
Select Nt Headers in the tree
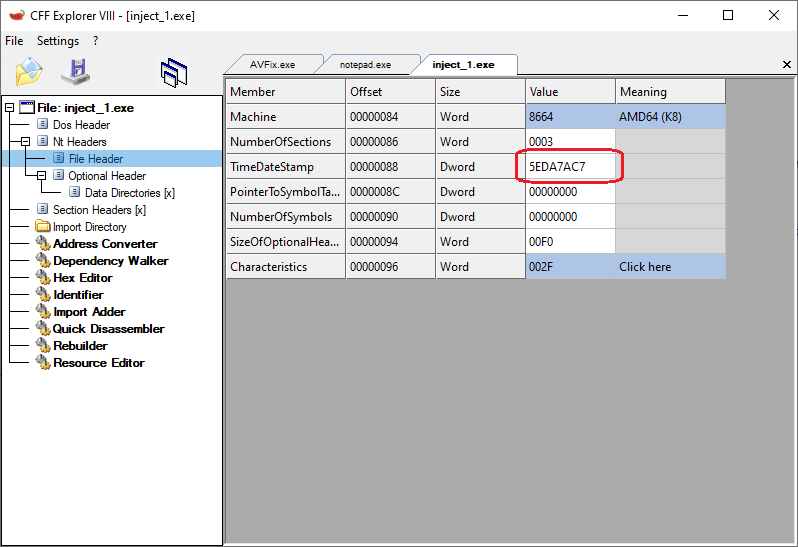click(x=79, y=141)
